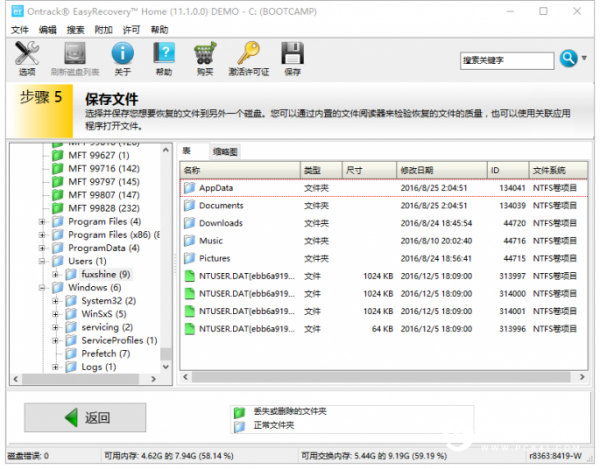Sort by the 文件系统 column header
Viewport: 600px width, 469px height.
tap(558, 170)
